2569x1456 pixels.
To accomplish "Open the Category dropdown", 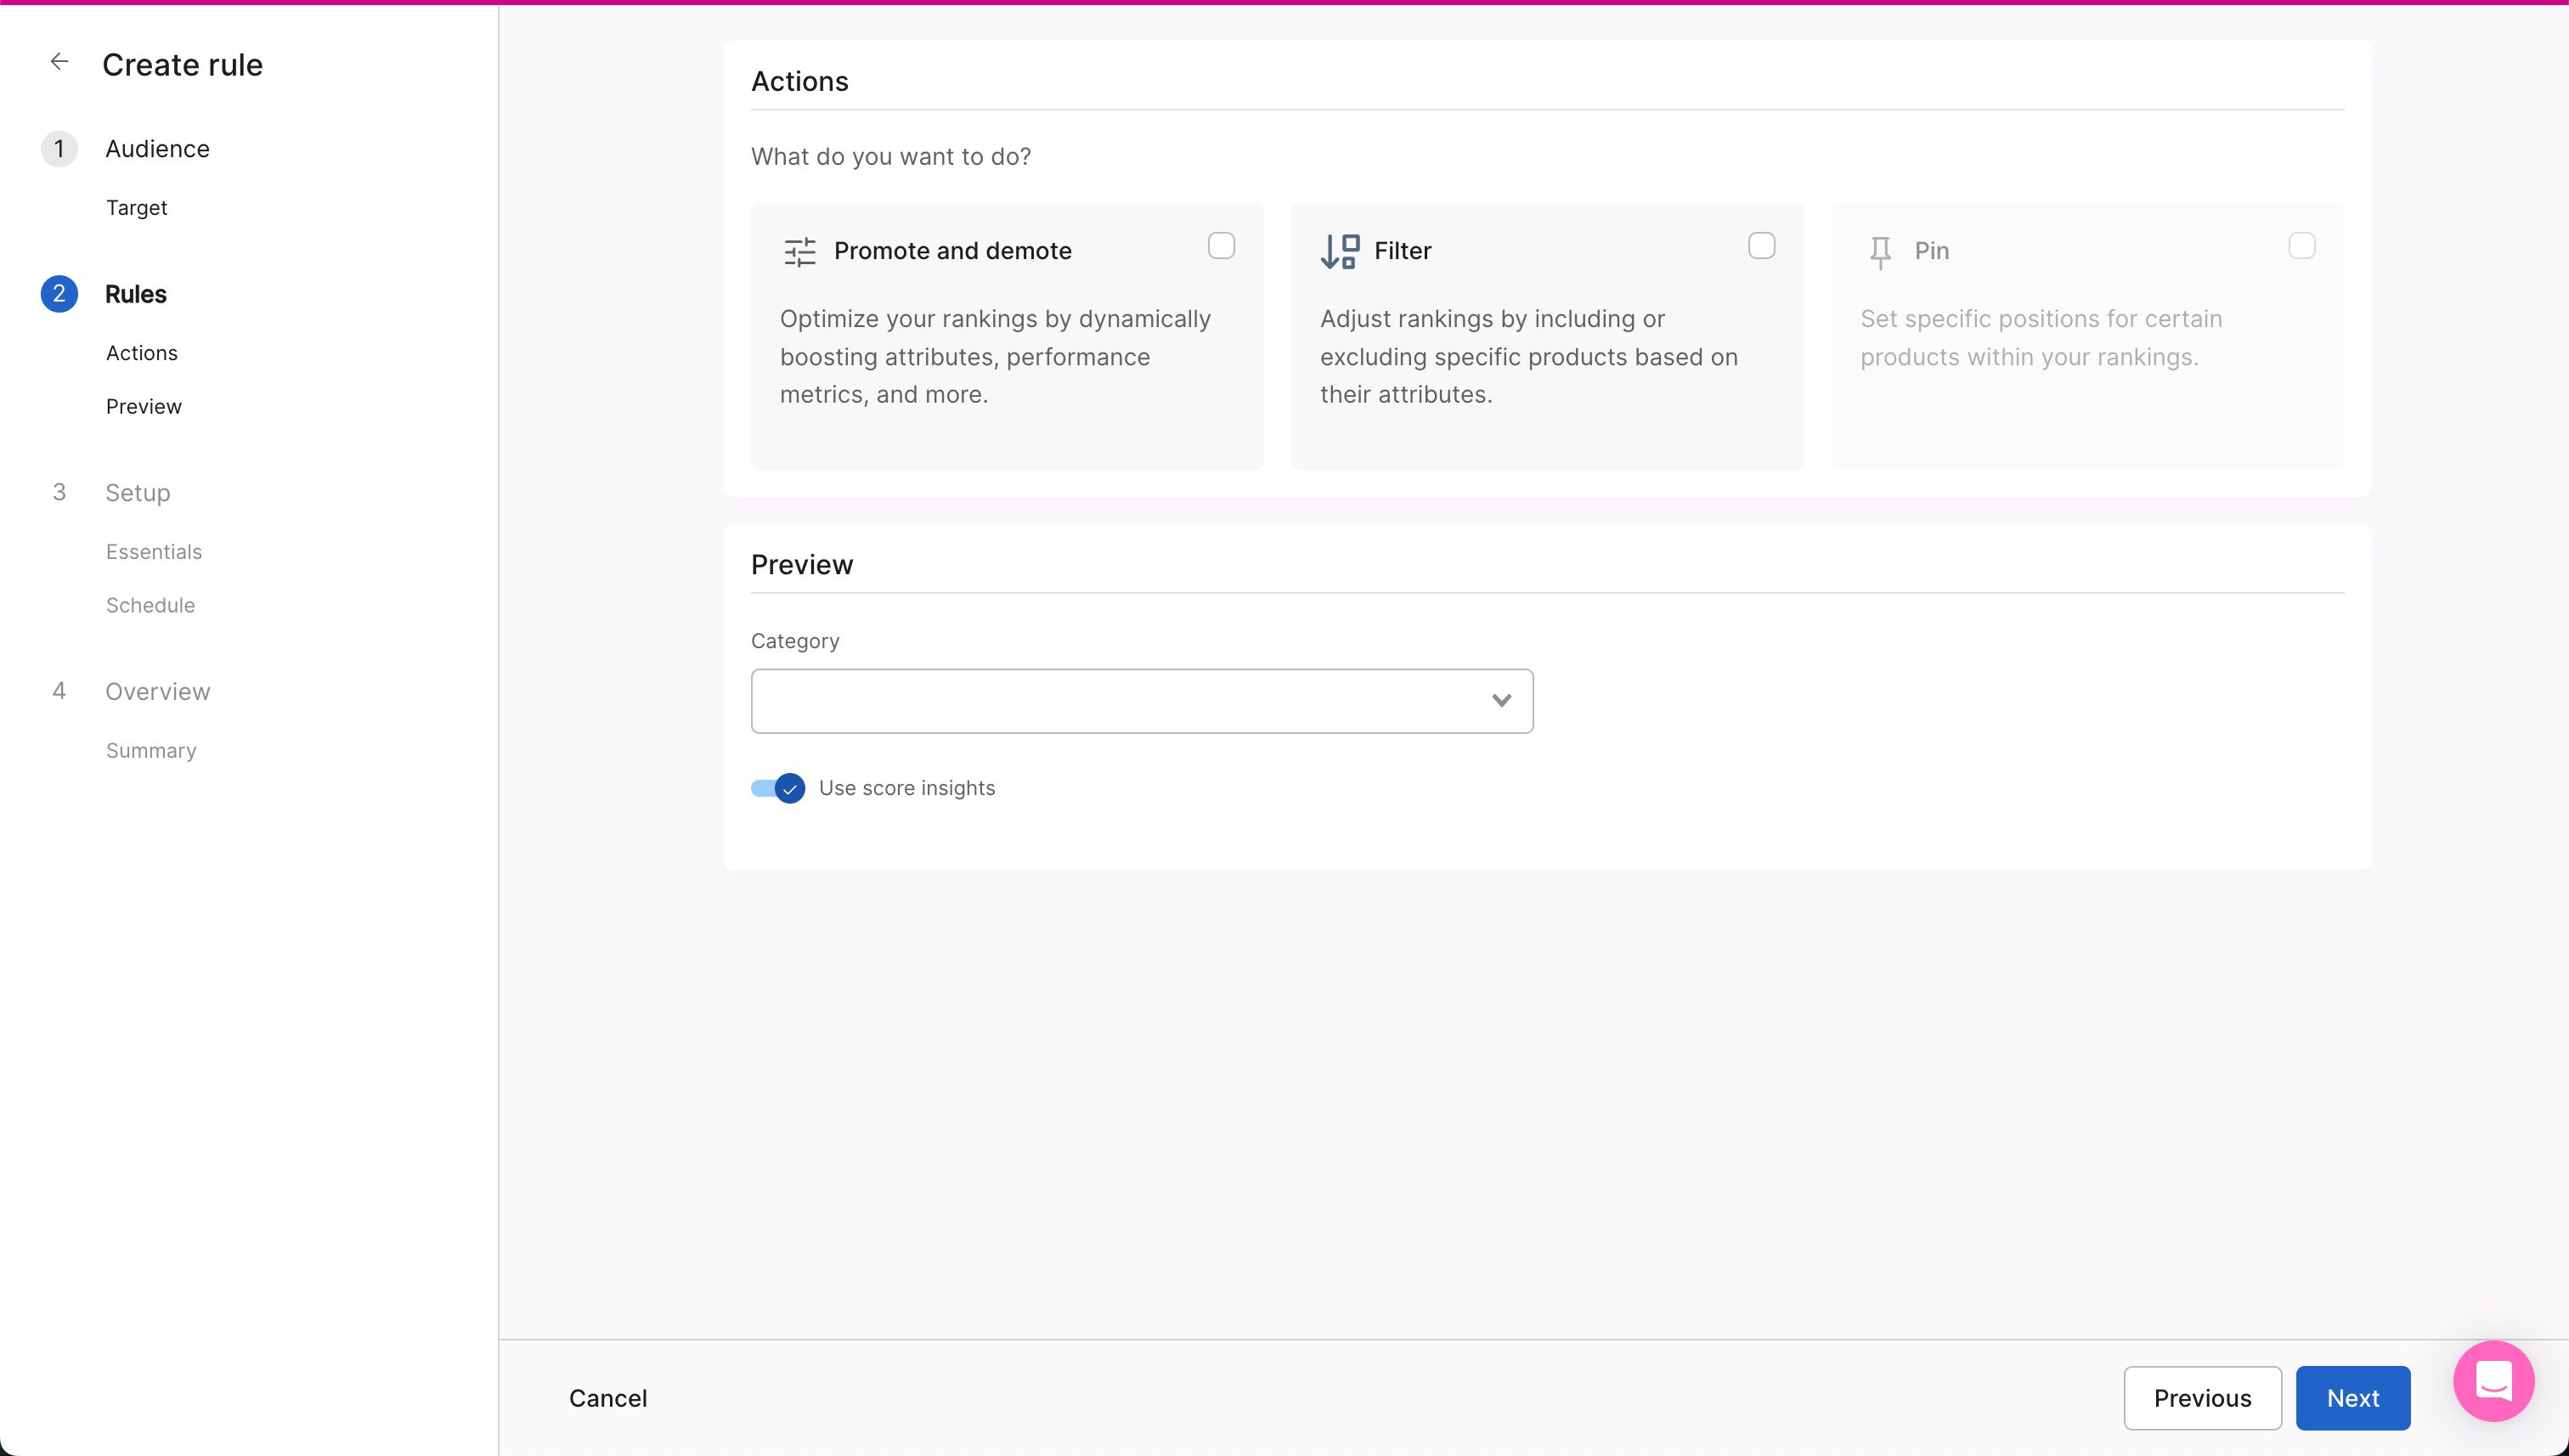I will click(1502, 700).
